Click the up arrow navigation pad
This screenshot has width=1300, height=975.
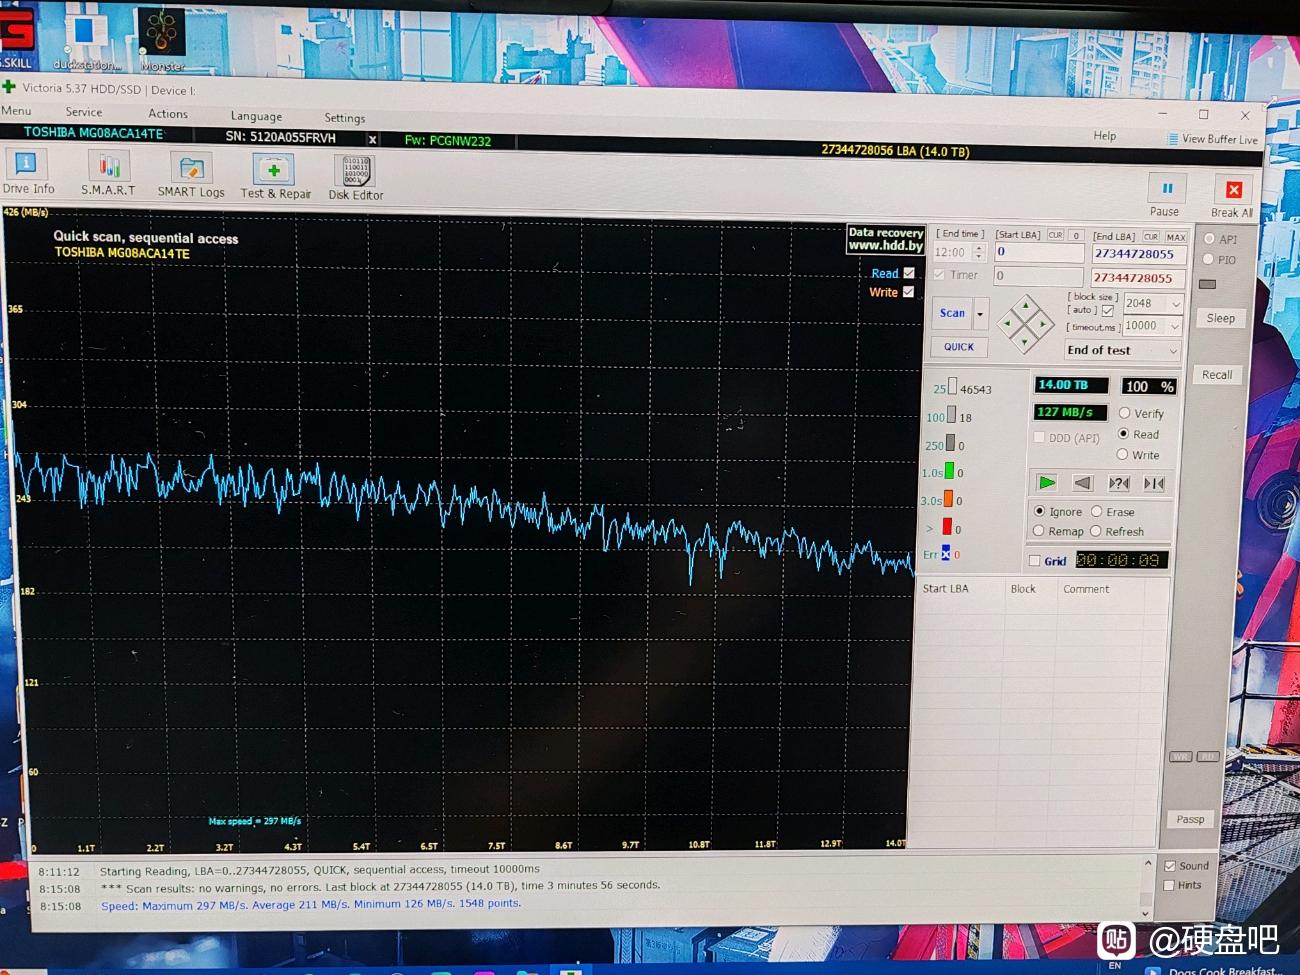tap(1025, 305)
